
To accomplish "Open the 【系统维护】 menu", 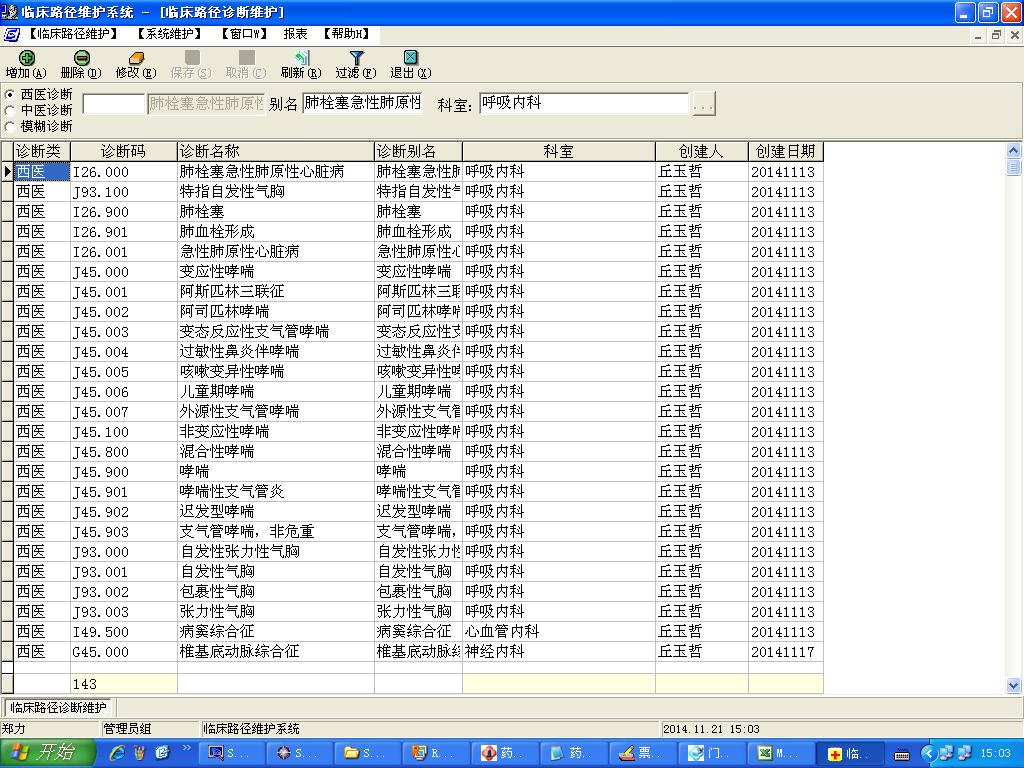I will pos(170,34).
